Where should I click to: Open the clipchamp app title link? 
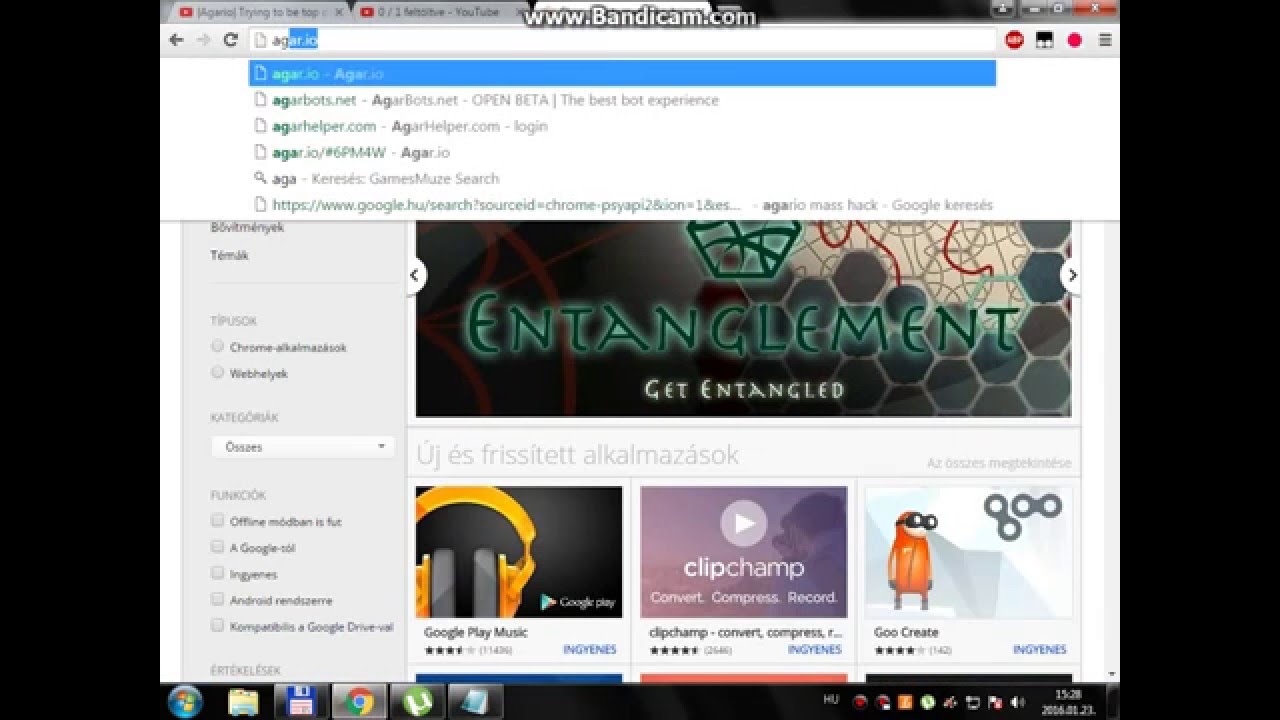pyautogui.click(x=745, y=632)
